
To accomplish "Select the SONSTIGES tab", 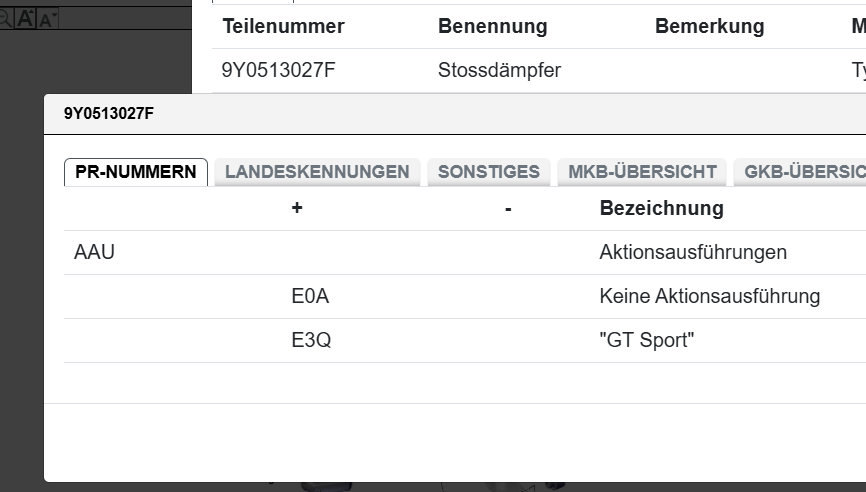I will (488, 172).
